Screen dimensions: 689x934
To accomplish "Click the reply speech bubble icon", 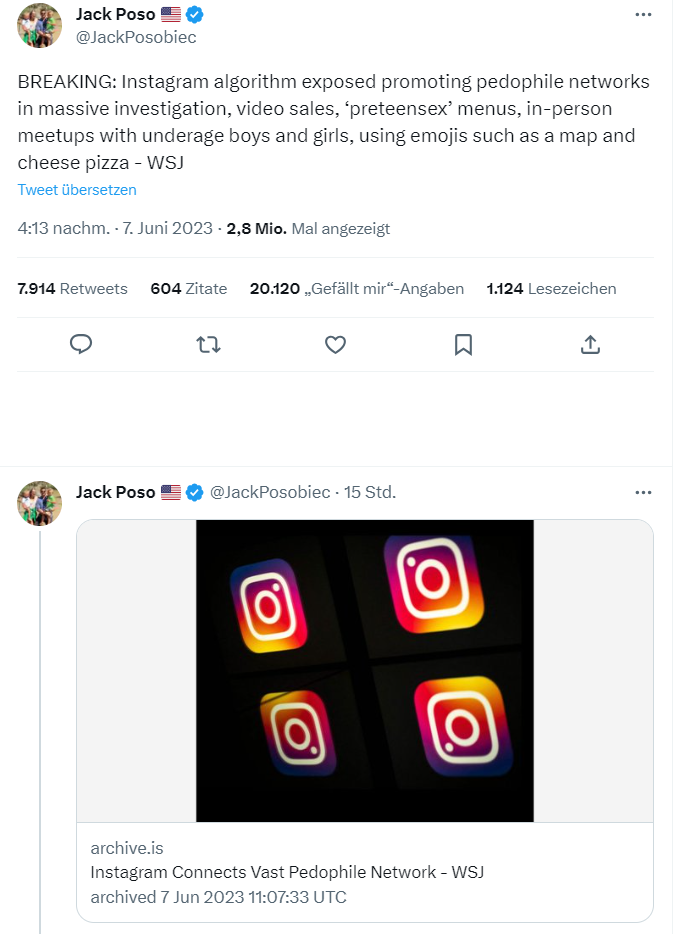I will click(x=82, y=345).
